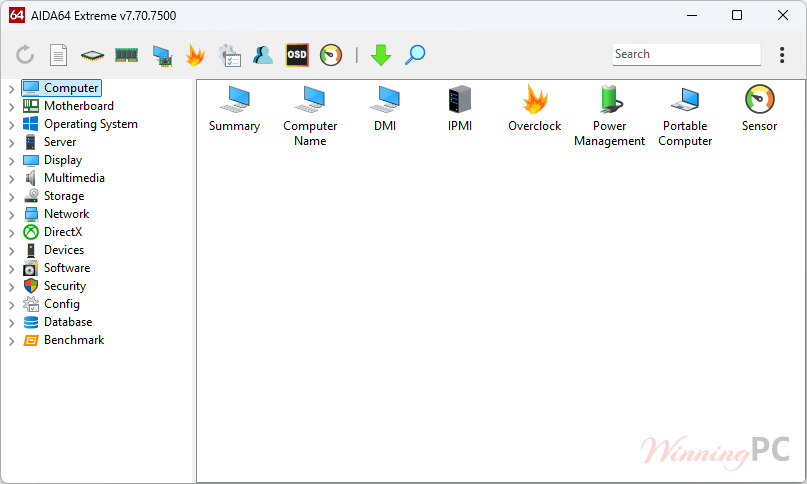Select Computer in the tree
The height and width of the screenshot is (484, 807).
61,88
